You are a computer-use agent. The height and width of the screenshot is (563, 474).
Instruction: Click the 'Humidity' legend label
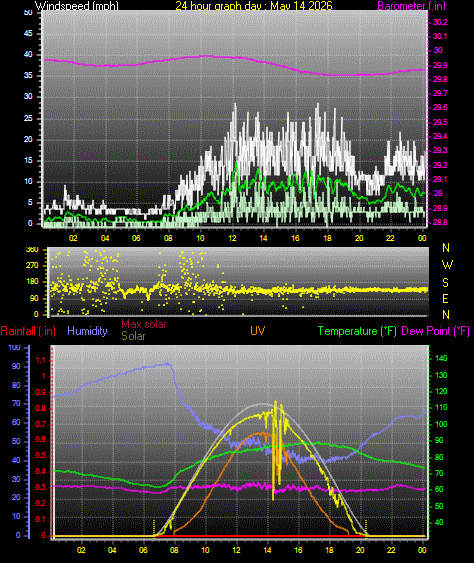click(87, 331)
